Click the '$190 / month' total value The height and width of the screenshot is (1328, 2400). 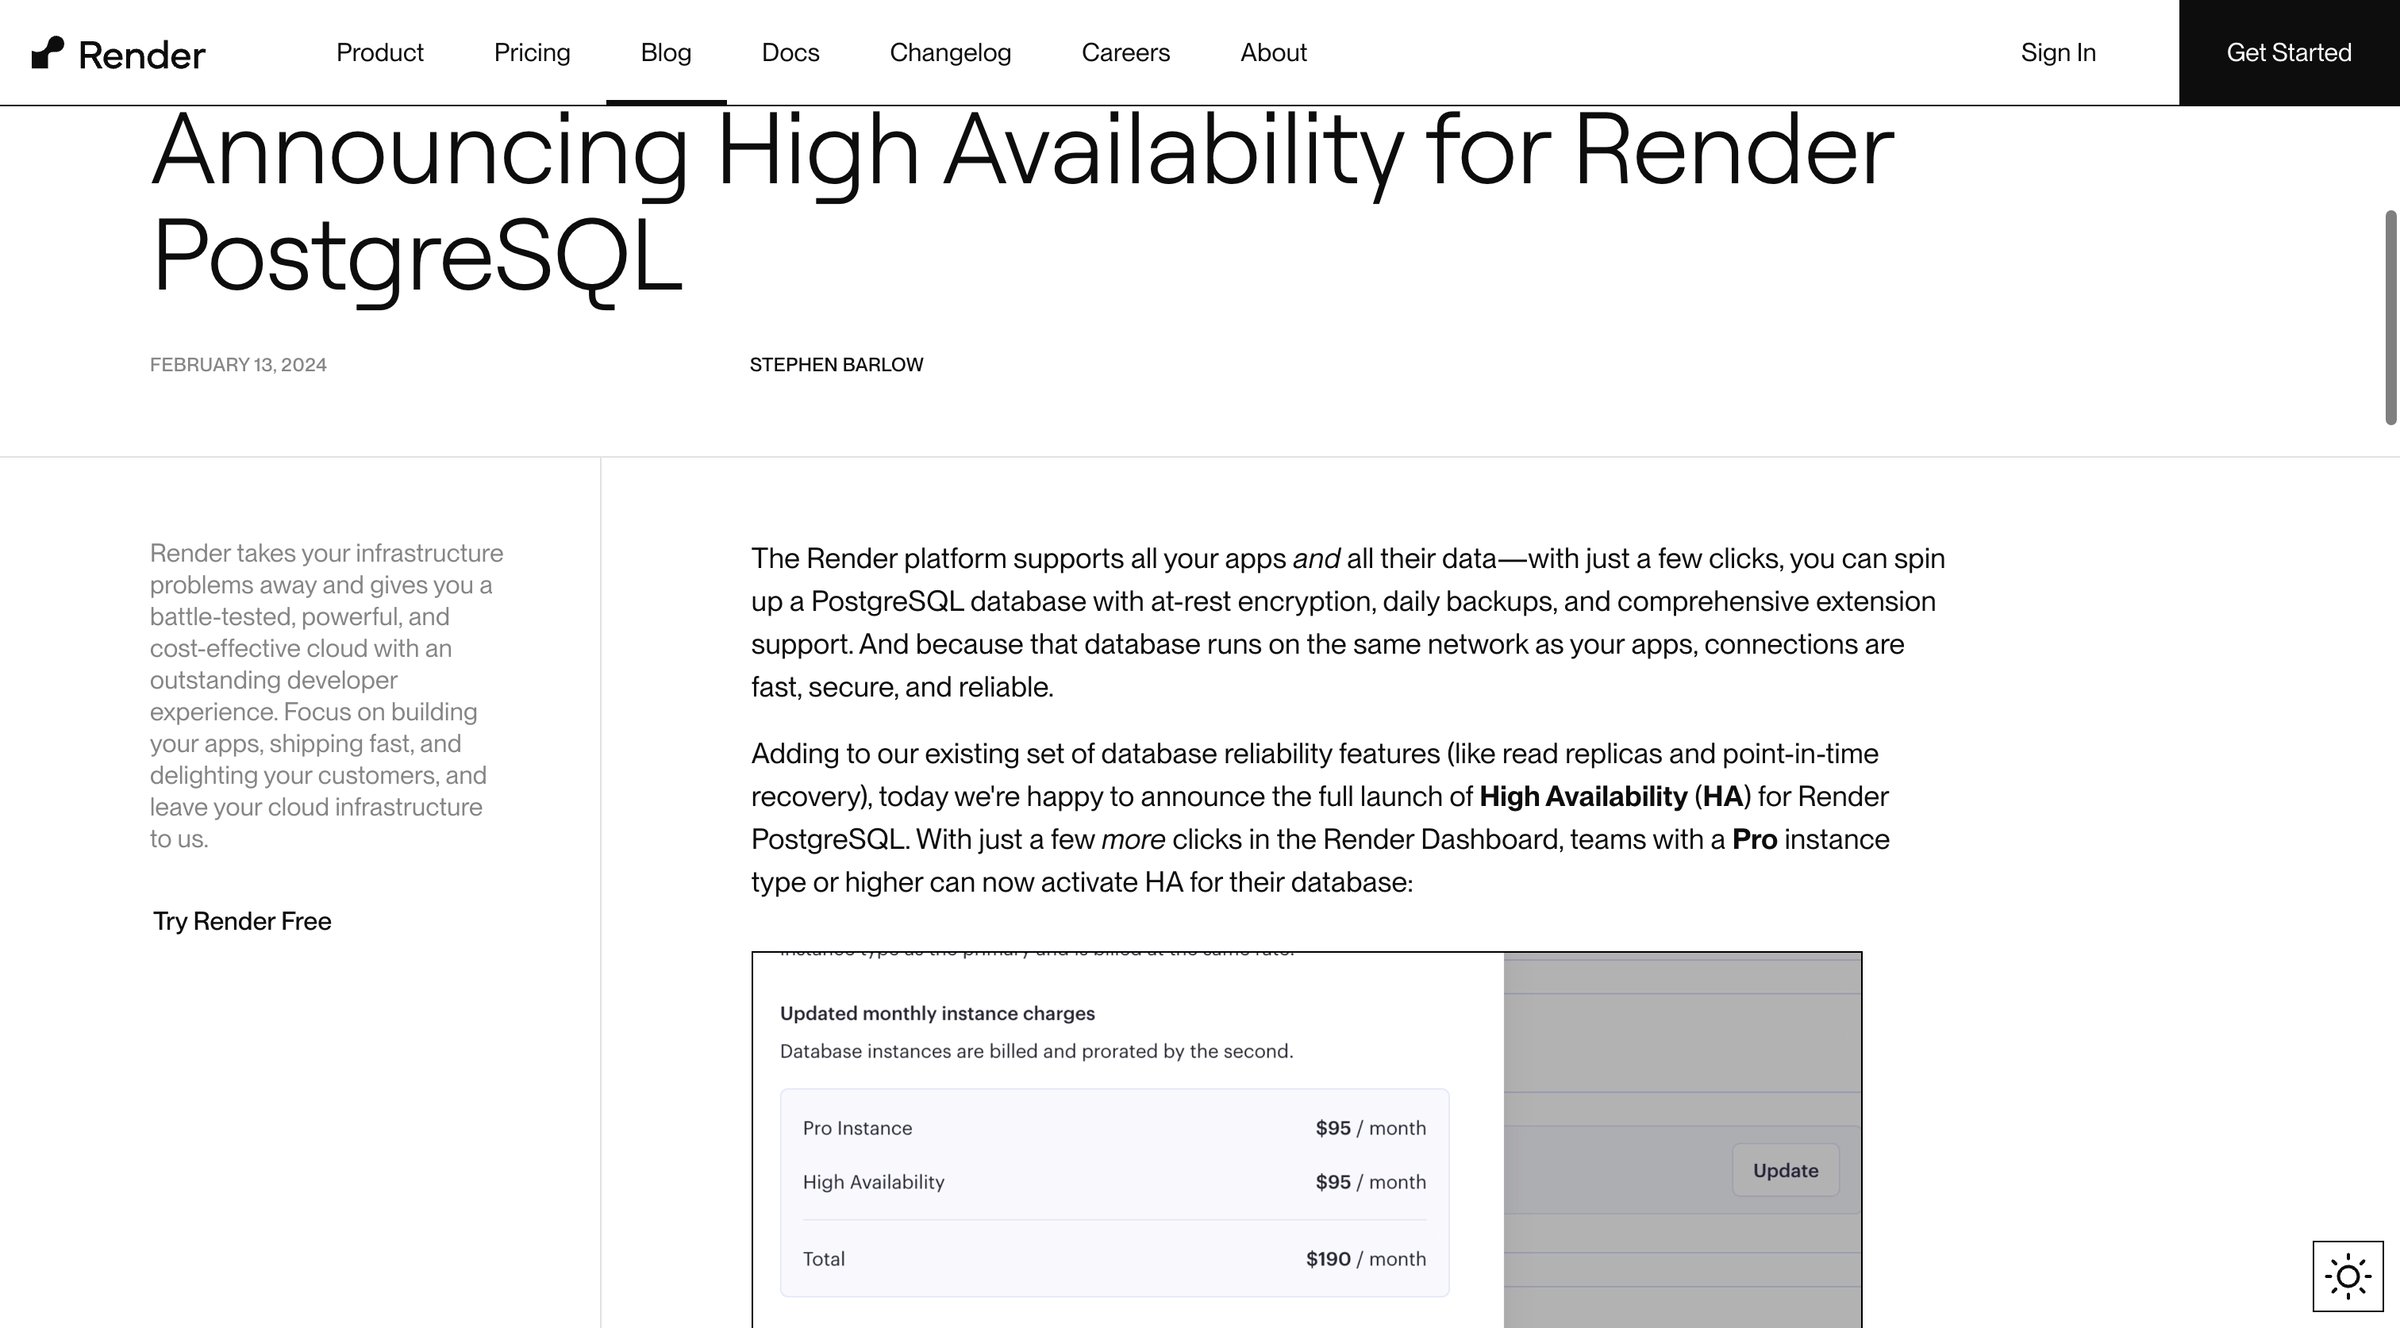point(1366,1259)
